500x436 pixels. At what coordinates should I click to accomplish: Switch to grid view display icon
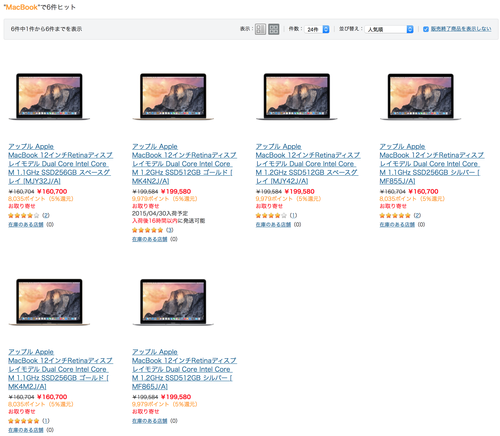pyautogui.click(x=274, y=29)
